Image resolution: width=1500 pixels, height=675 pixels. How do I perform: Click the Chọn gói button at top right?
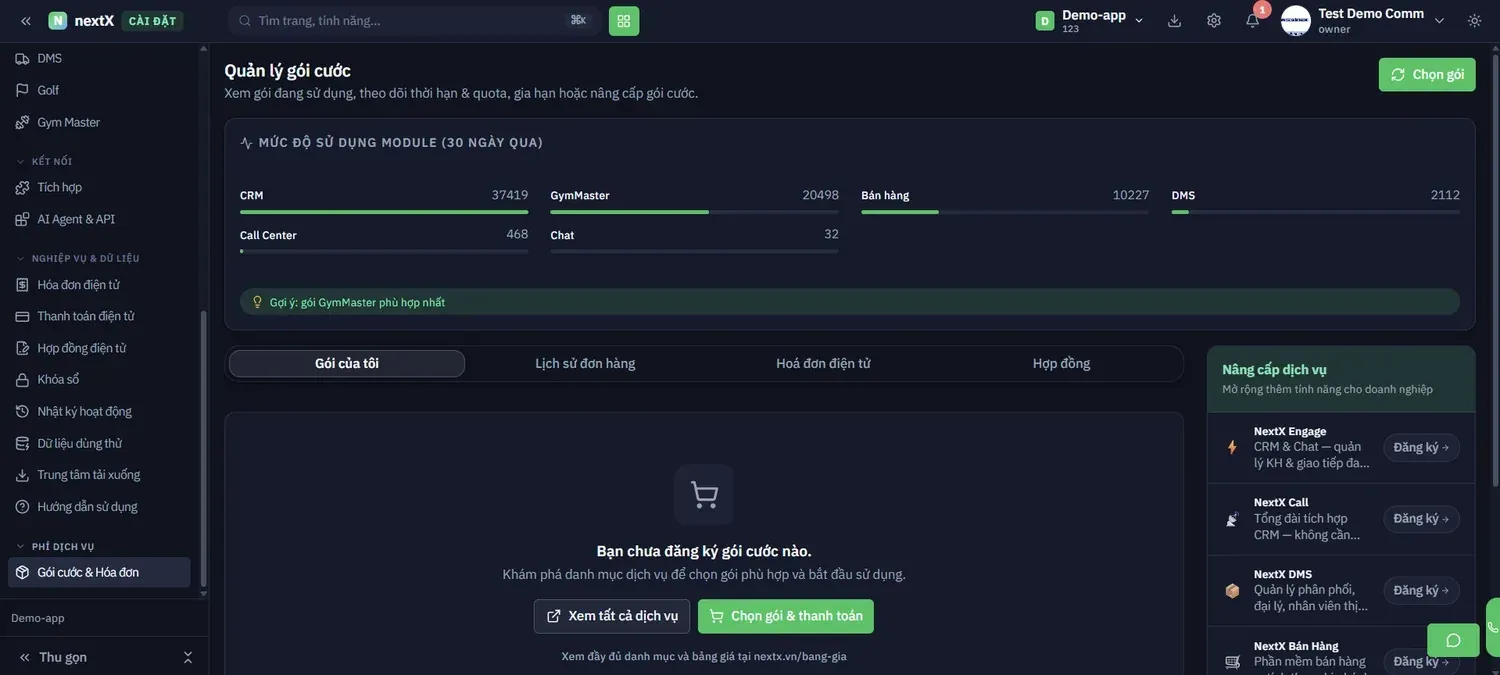[1427, 75]
